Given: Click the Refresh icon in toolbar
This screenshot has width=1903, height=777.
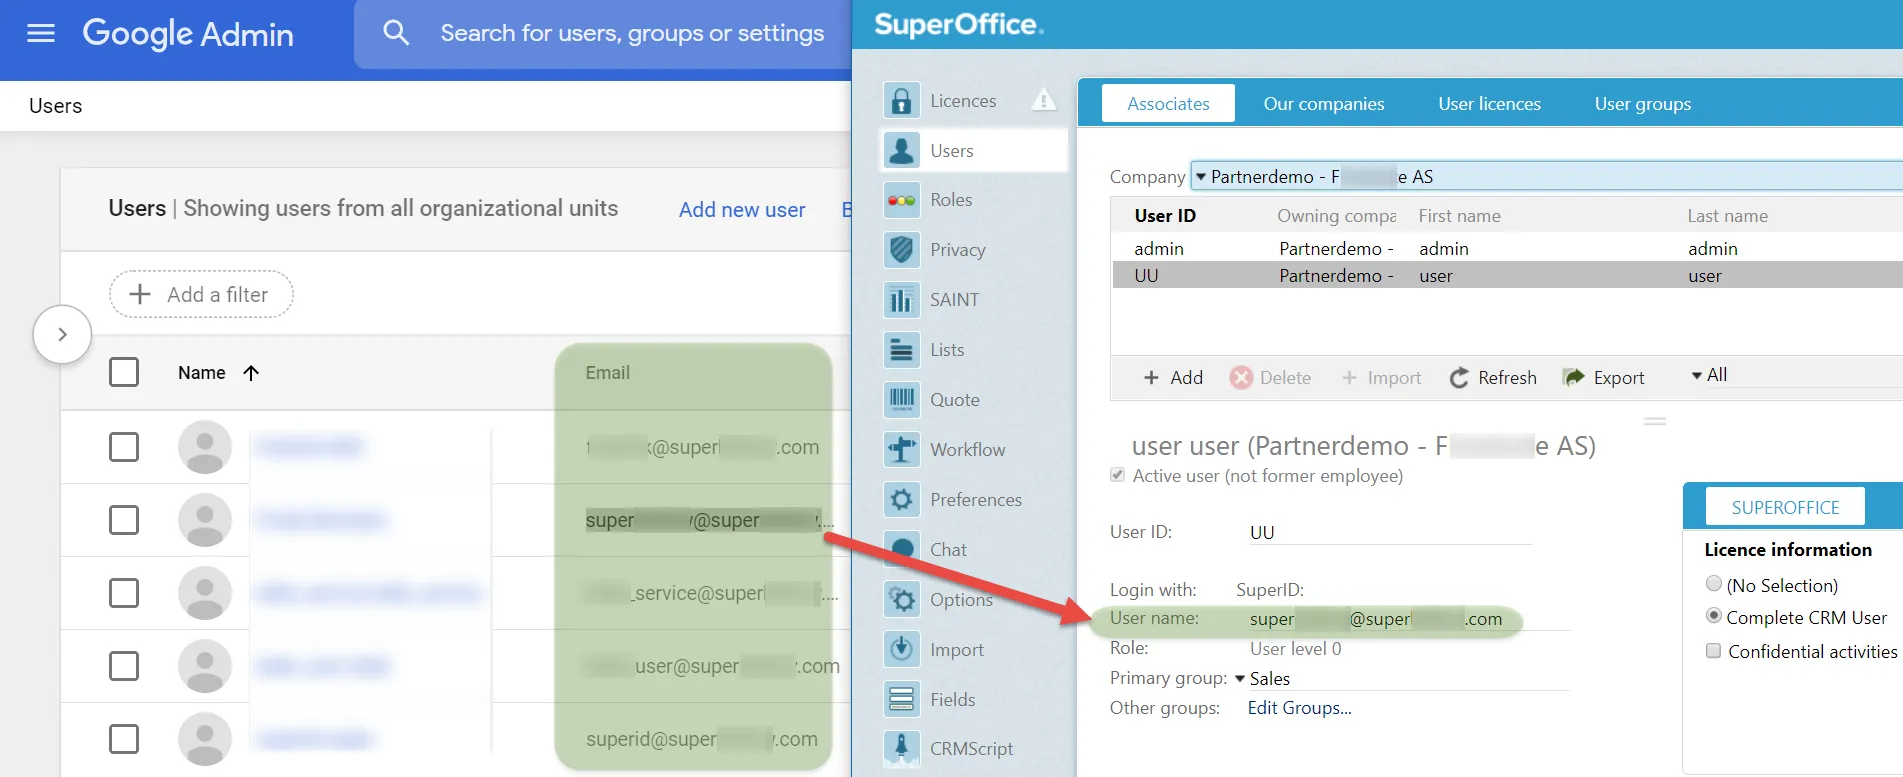Looking at the screenshot, I should click(x=1459, y=378).
